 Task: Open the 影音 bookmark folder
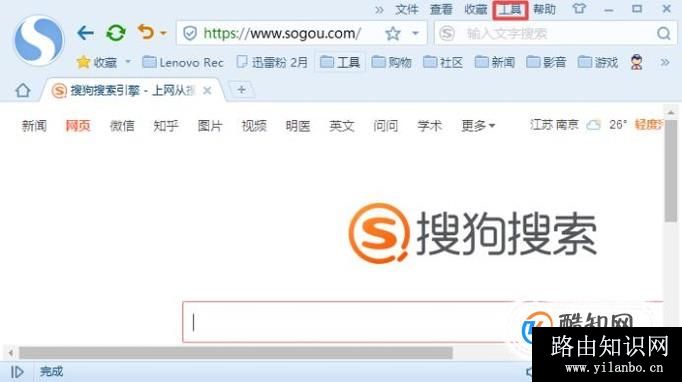(546, 63)
